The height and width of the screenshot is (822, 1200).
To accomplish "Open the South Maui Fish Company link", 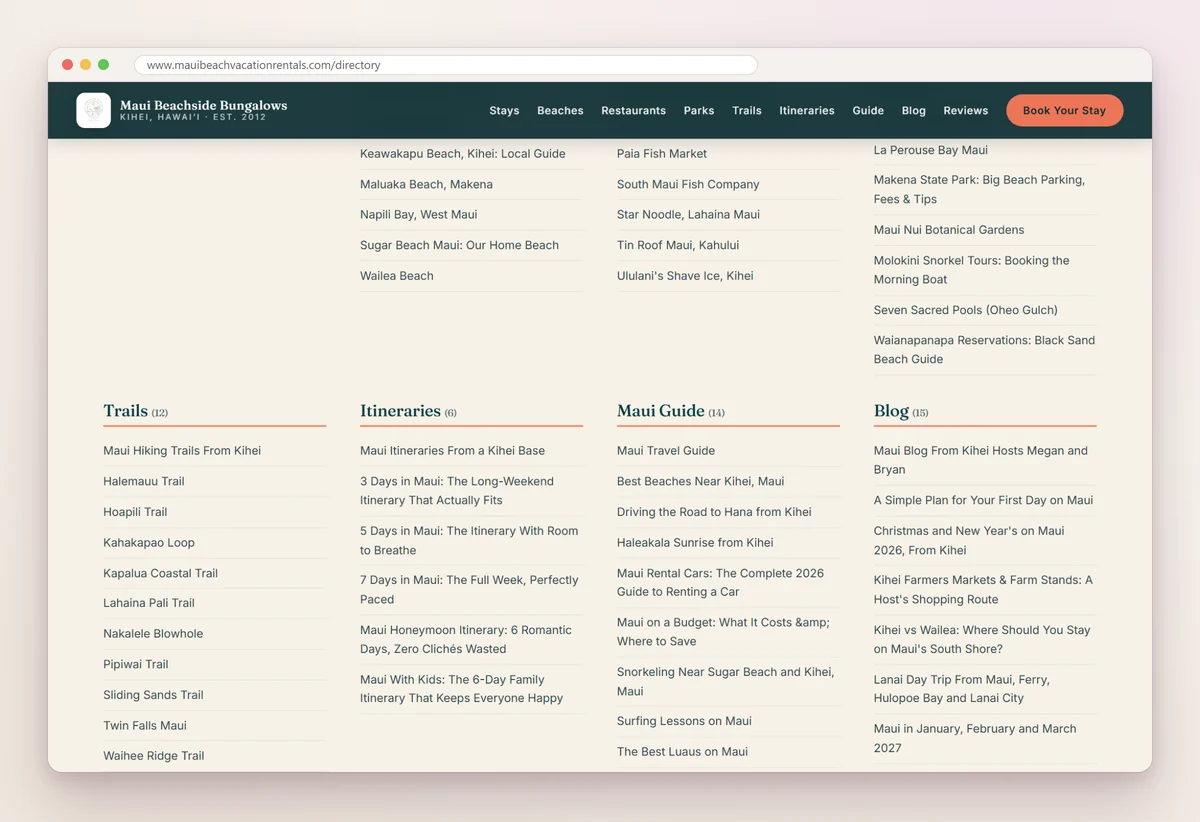I will 688,184.
